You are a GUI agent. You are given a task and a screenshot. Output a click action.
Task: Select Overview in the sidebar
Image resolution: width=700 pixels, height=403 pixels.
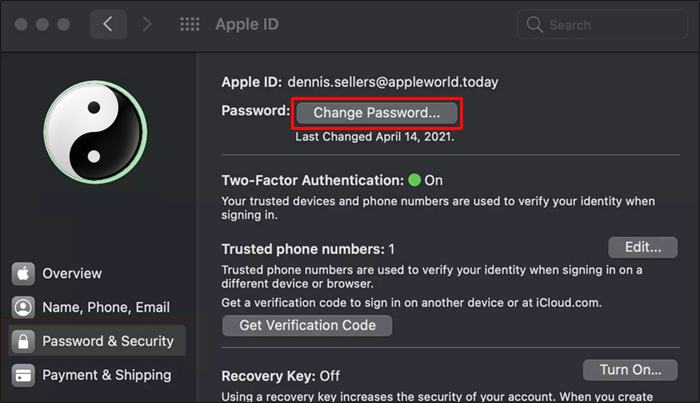click(72, 273)
